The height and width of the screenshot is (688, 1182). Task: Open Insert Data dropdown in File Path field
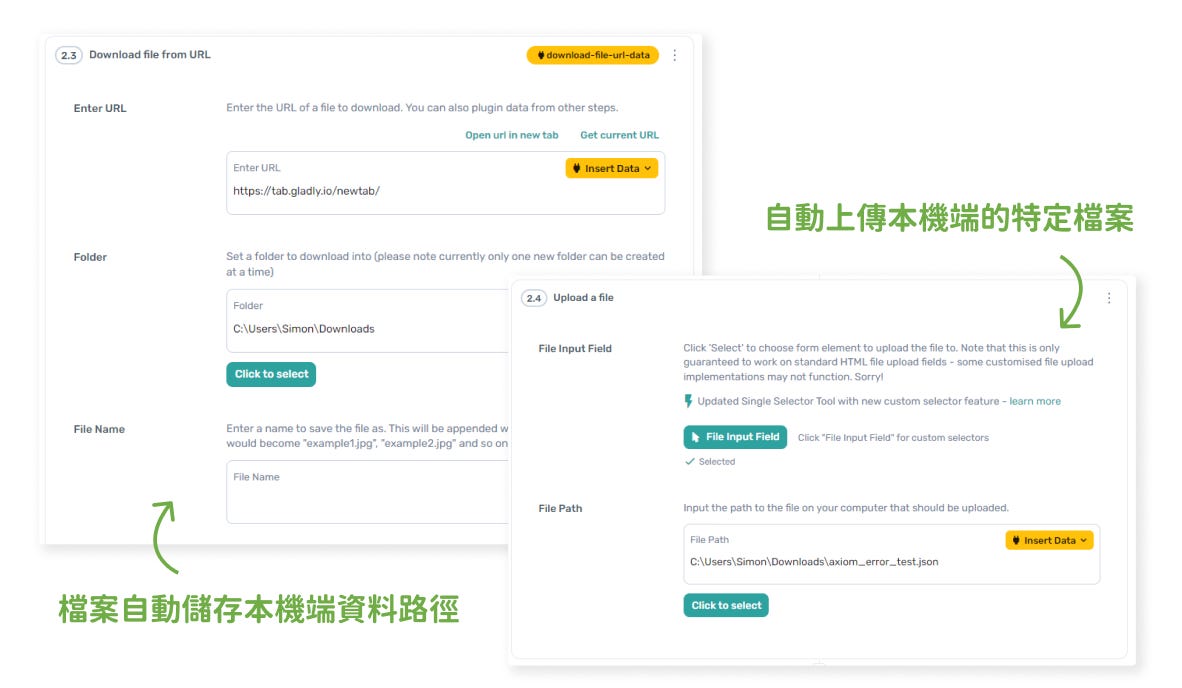click(x=1049, y=540)
